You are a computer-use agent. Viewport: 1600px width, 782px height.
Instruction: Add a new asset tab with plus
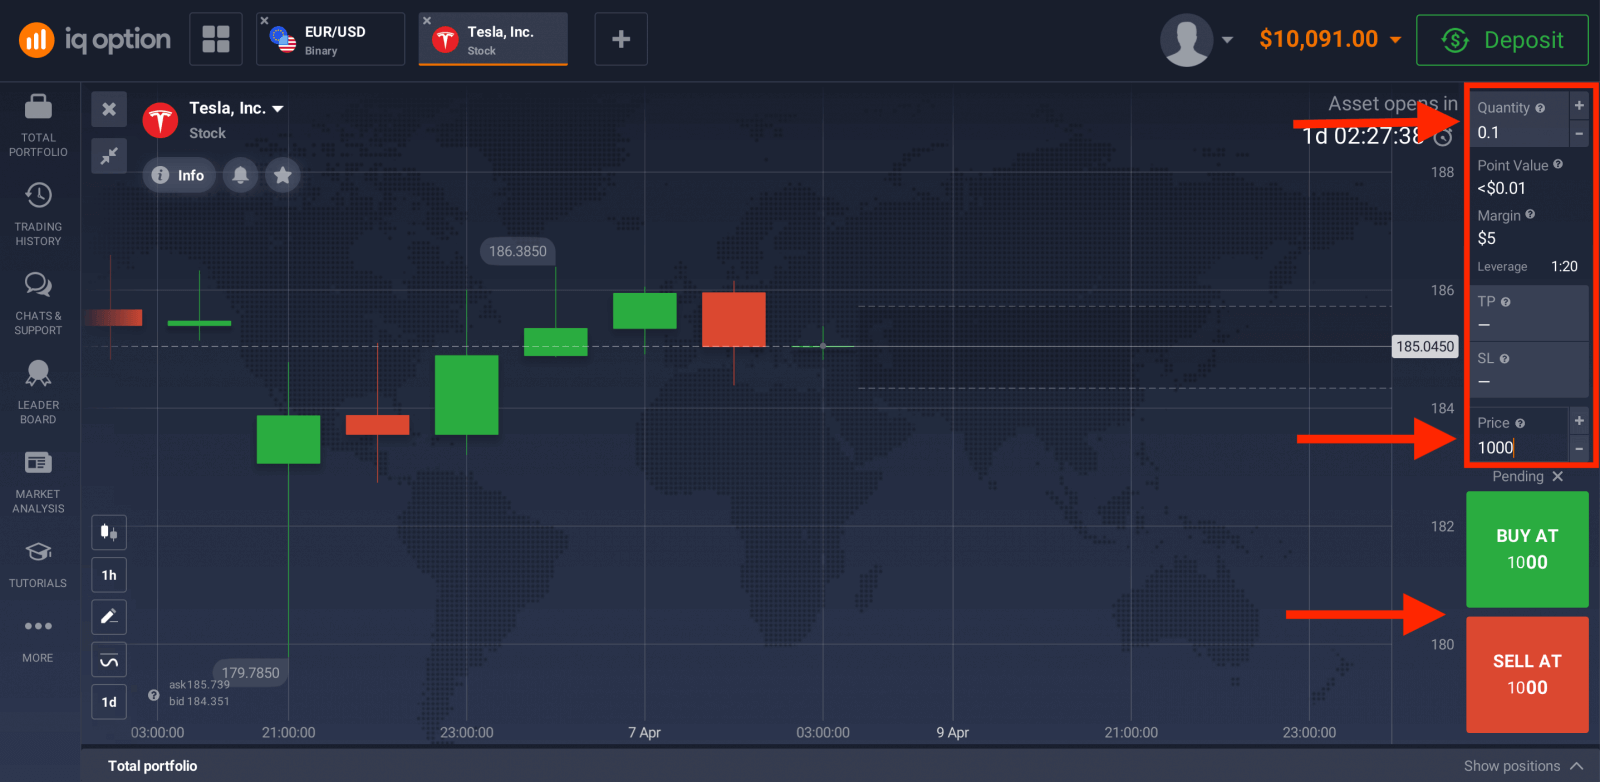pyautogui.click(x=621, y=39)
